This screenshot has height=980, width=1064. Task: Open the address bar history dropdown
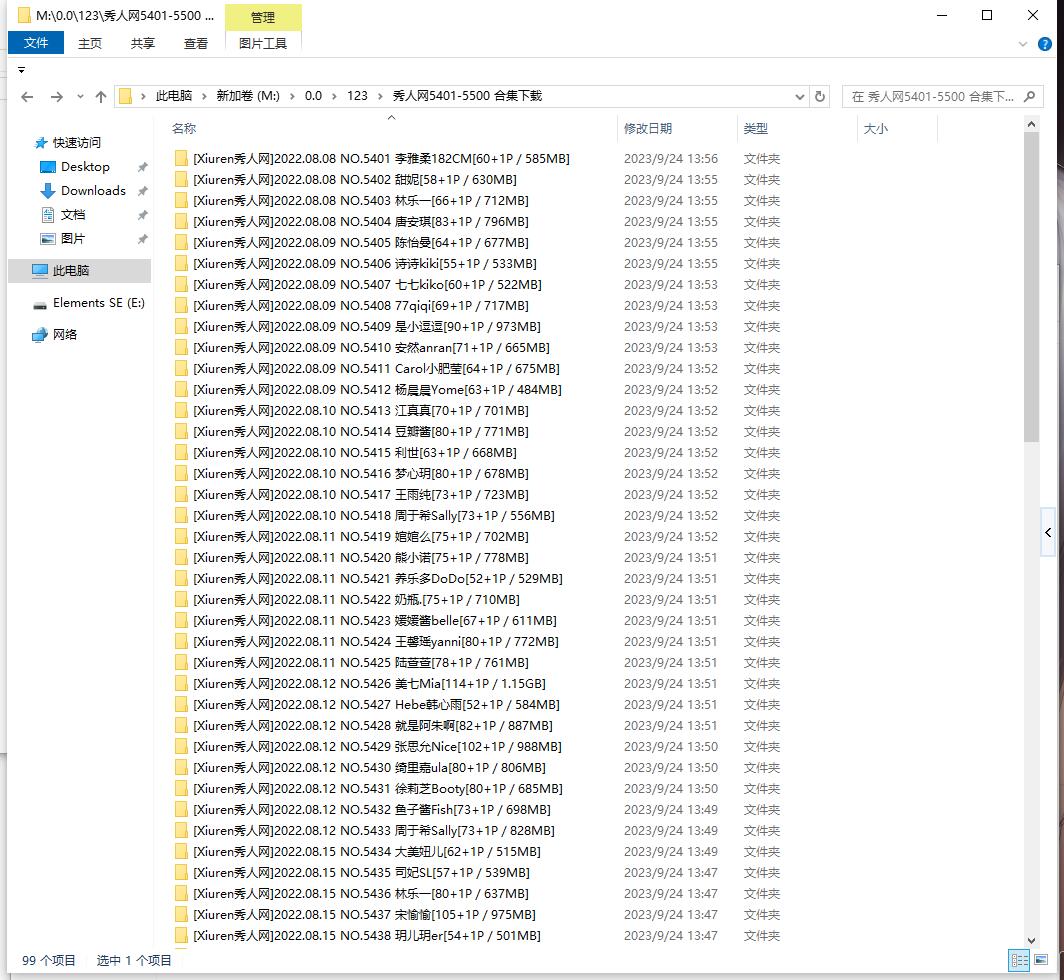[x=800, y=97]
